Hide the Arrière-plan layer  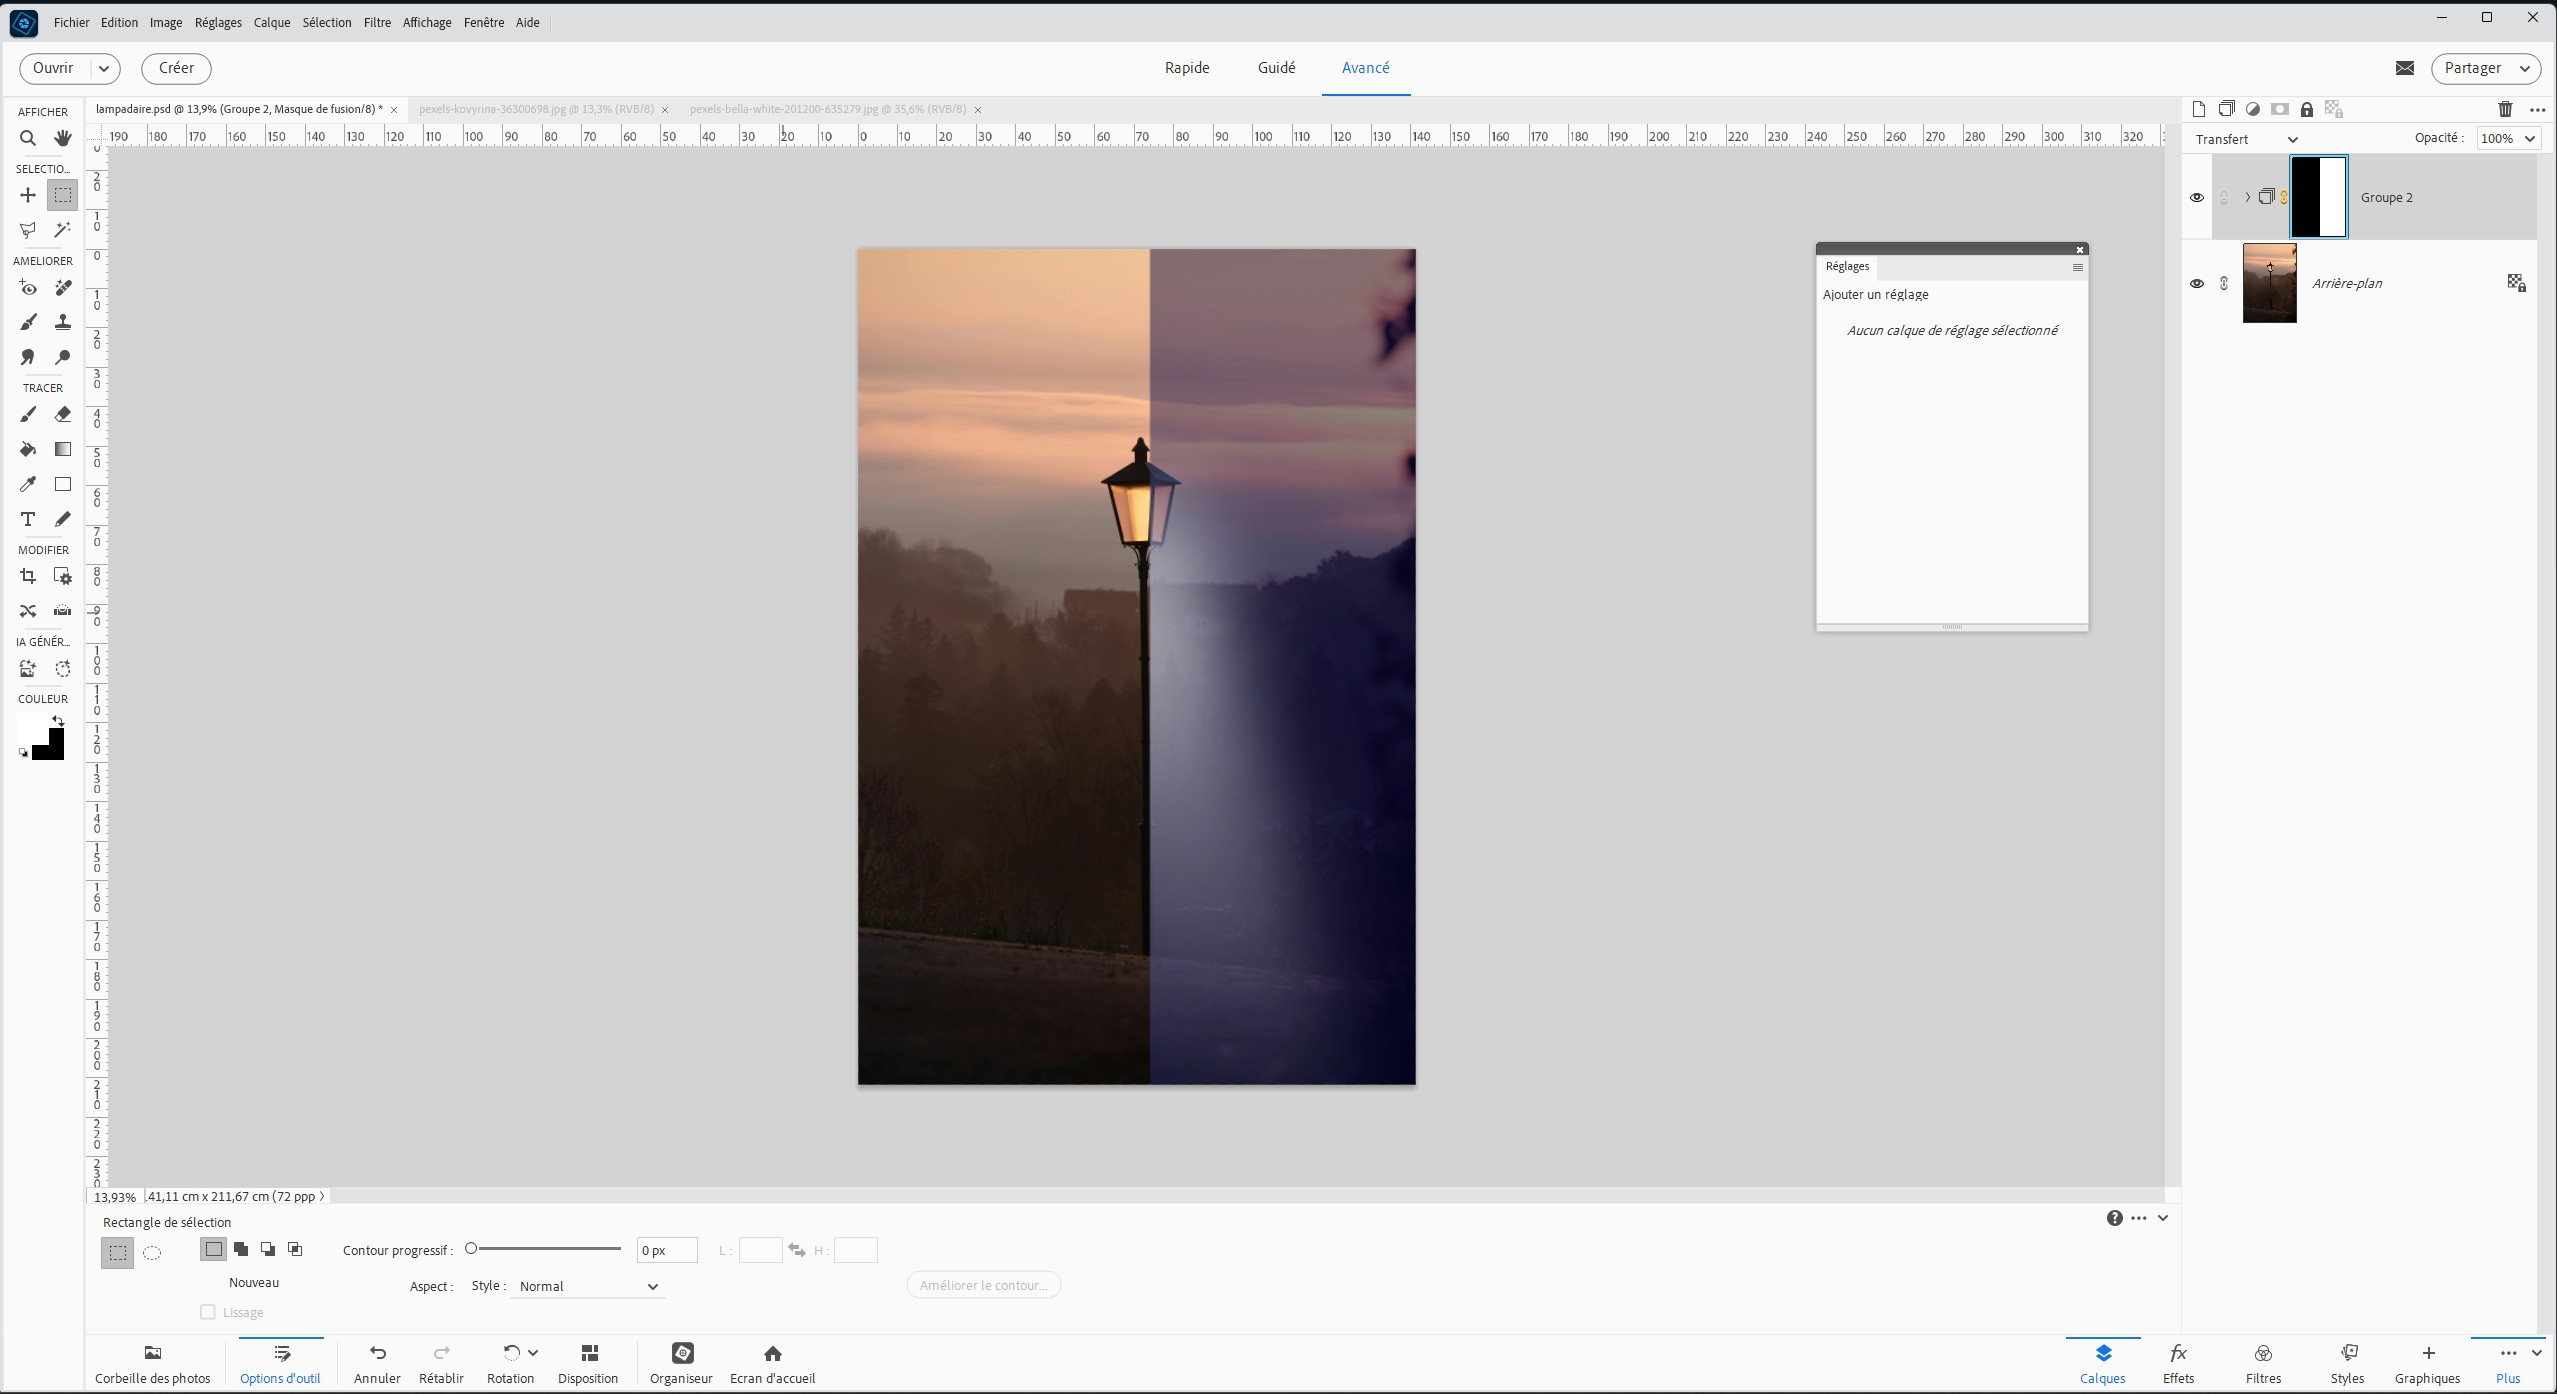tap(2196, 284)
